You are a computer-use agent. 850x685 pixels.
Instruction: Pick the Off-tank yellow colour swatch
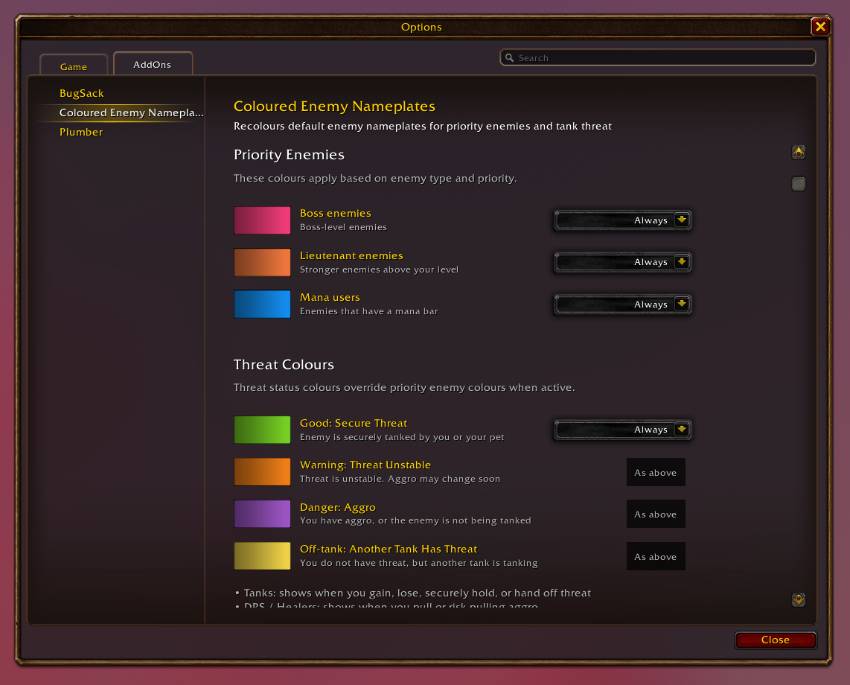tap(262, 556)
